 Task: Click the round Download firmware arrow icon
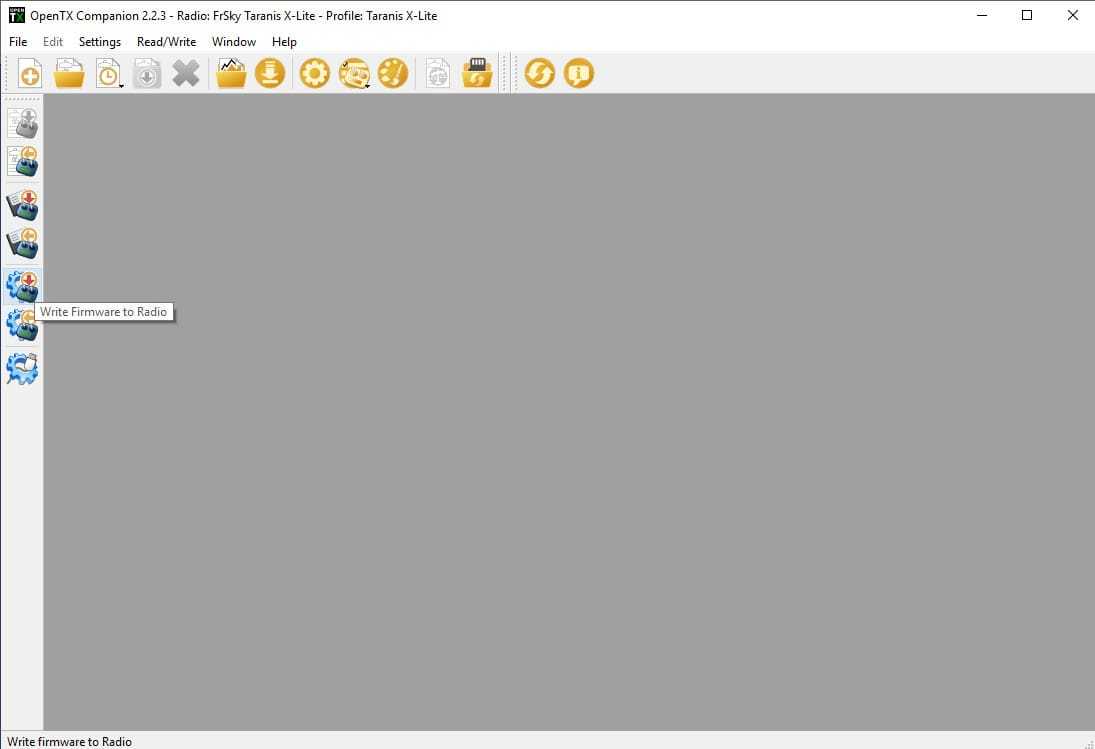pyautogui.click(x=270, y=73)
